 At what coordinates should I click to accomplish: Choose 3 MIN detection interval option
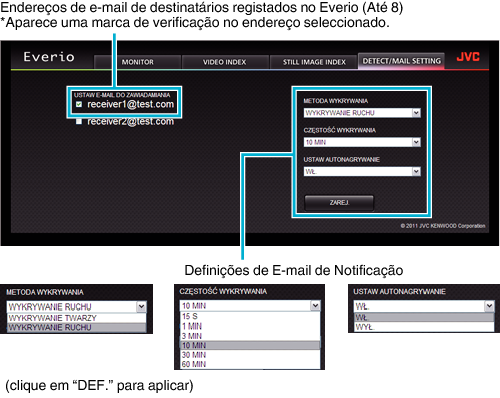pyautogui.click(x=250, y=336)
